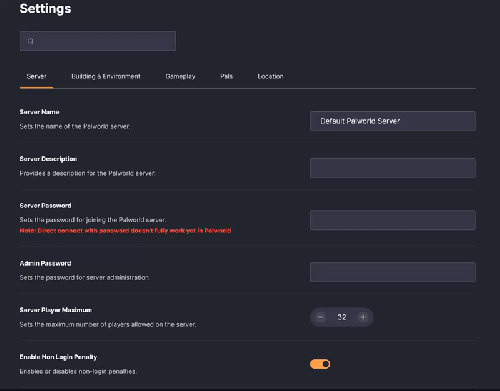
Task: Decrease Server Player Maximum with minus
Action: 320,317
